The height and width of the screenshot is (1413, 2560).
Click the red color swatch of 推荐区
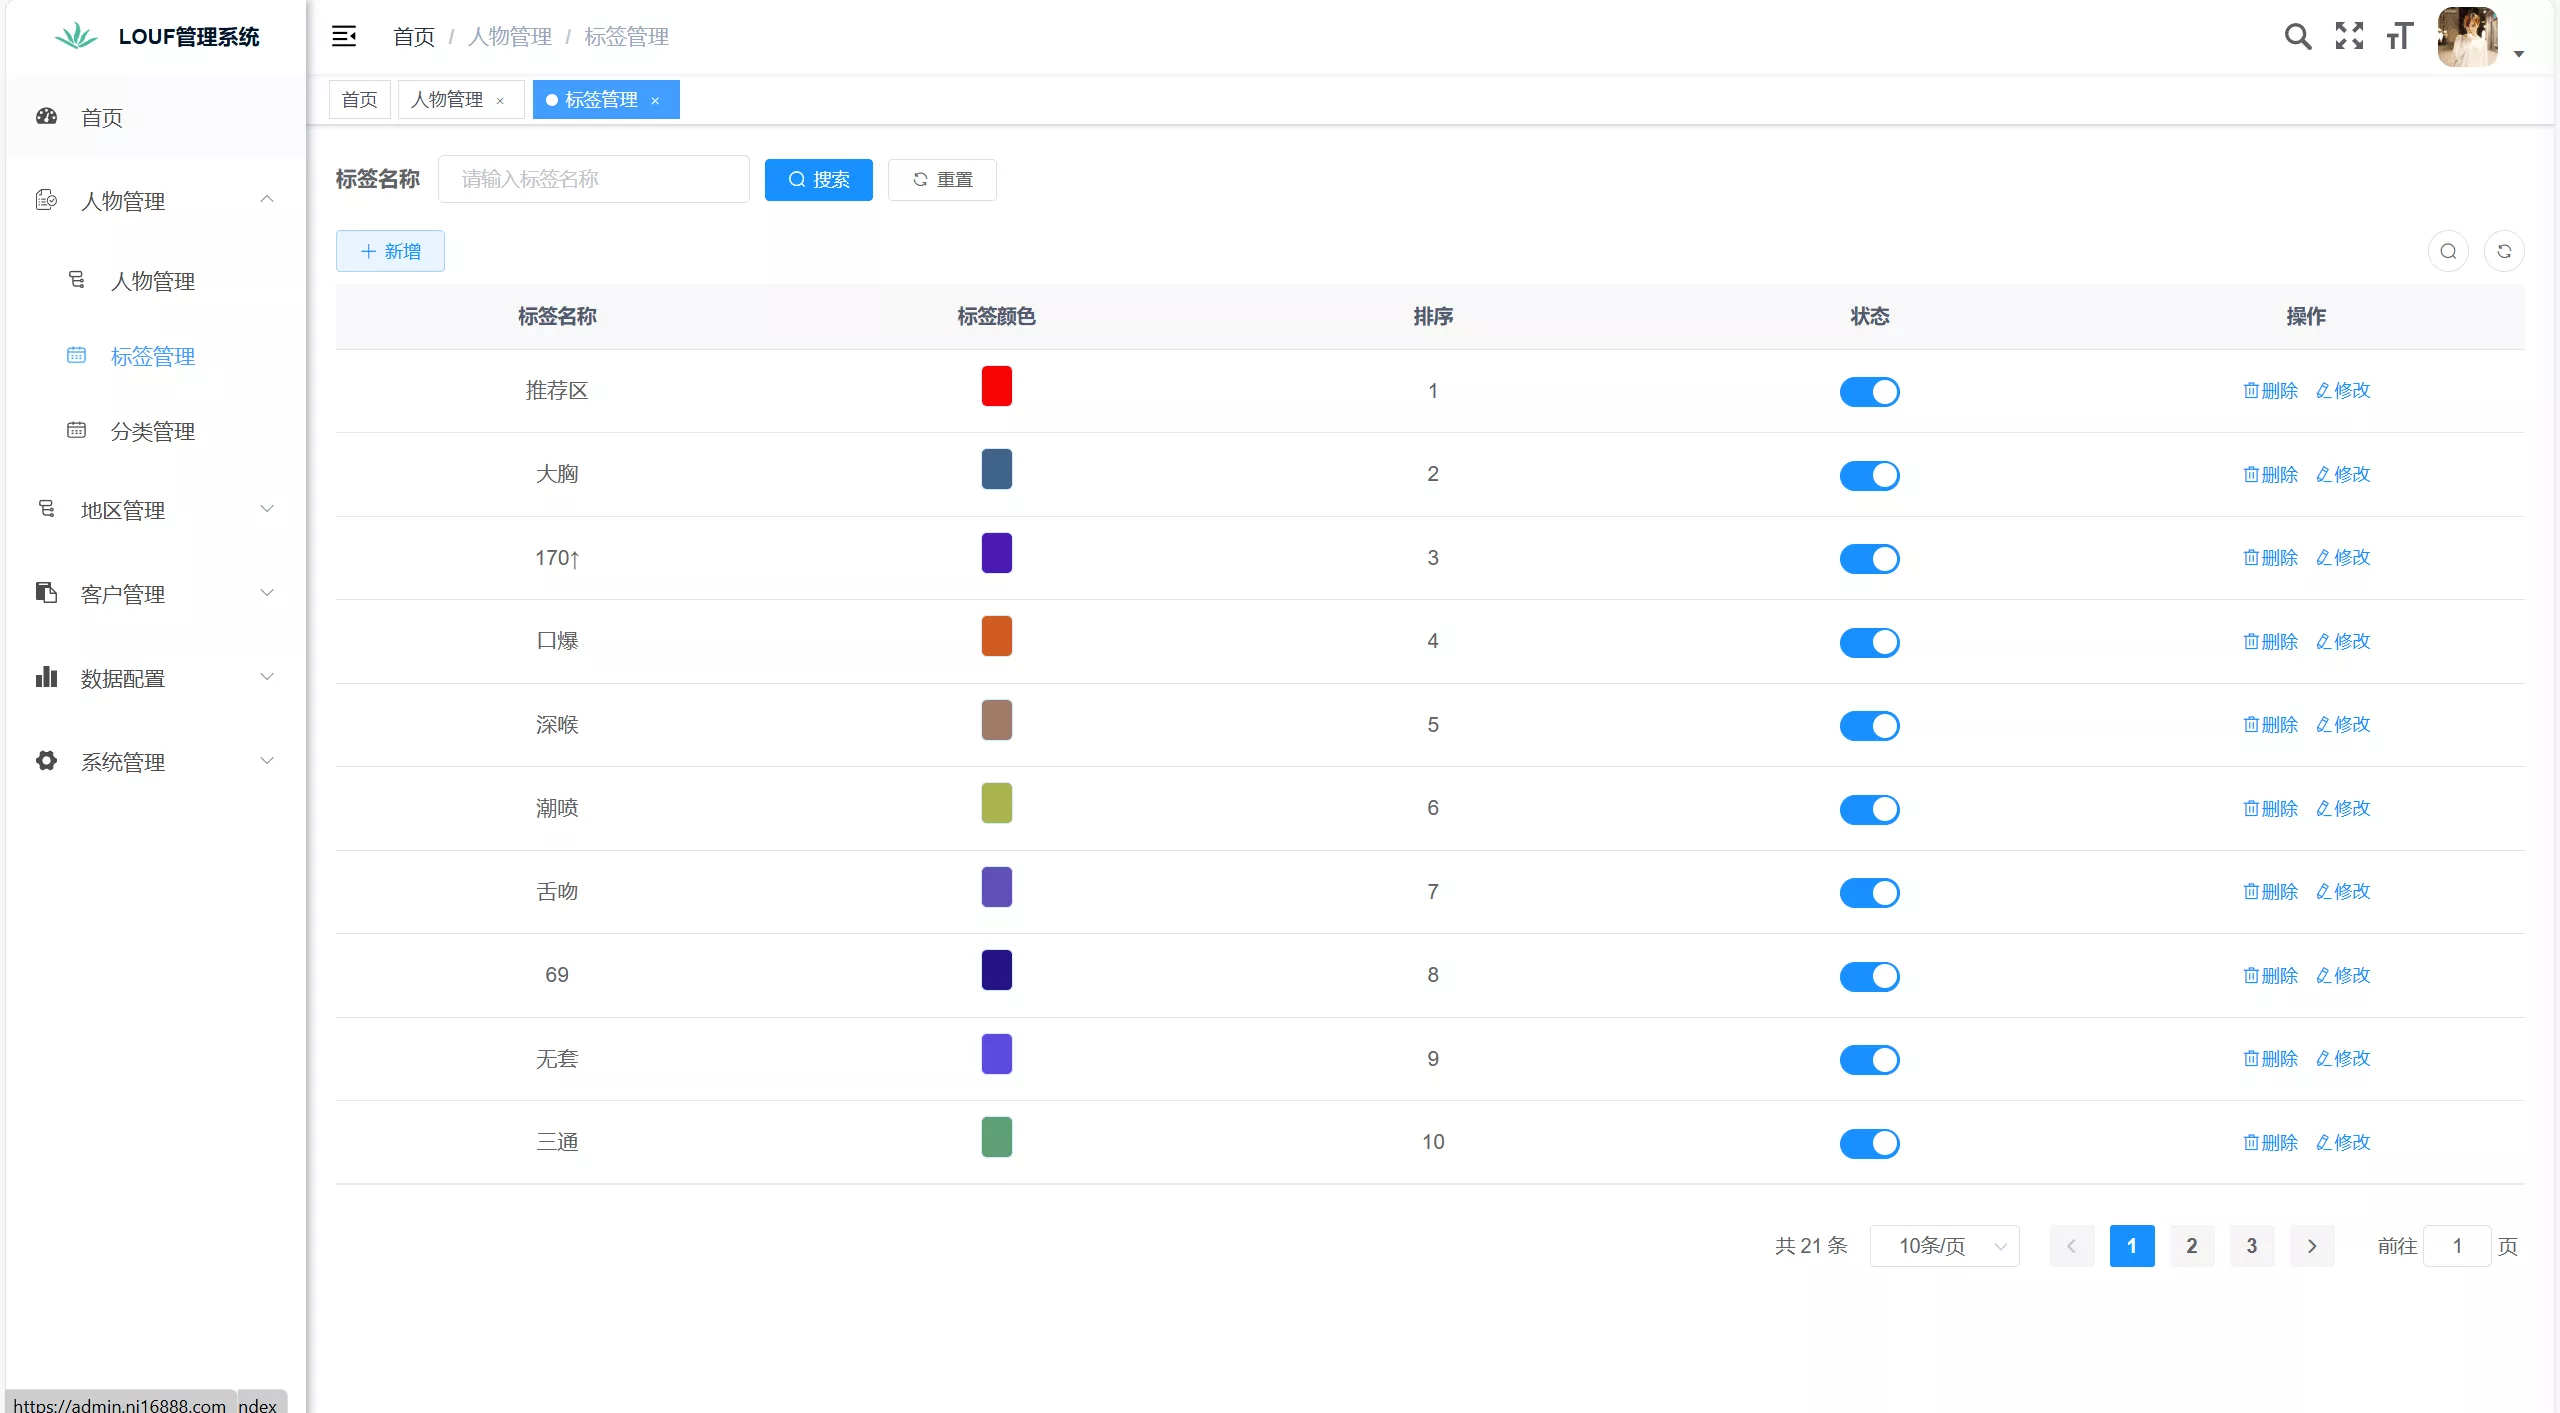coord(996,385)
